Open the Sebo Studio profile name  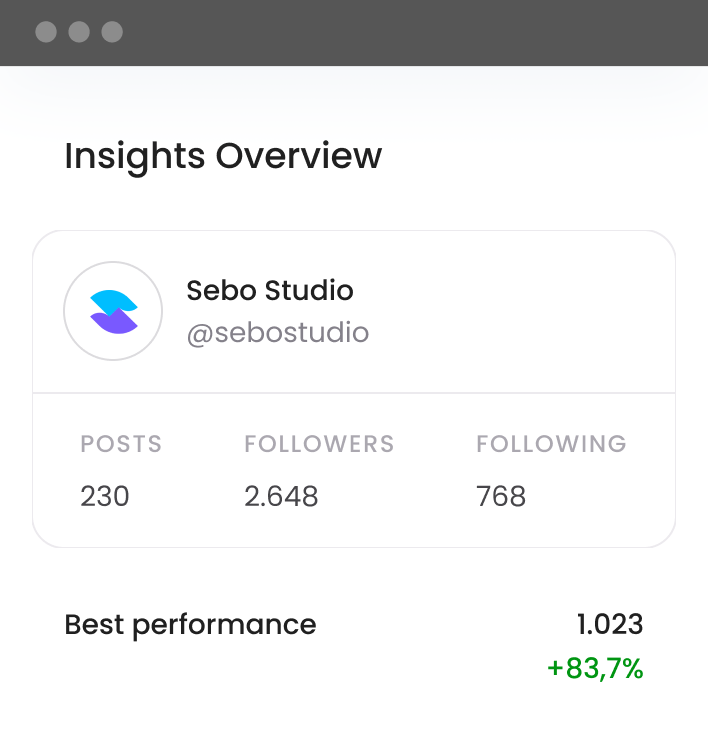270,290
